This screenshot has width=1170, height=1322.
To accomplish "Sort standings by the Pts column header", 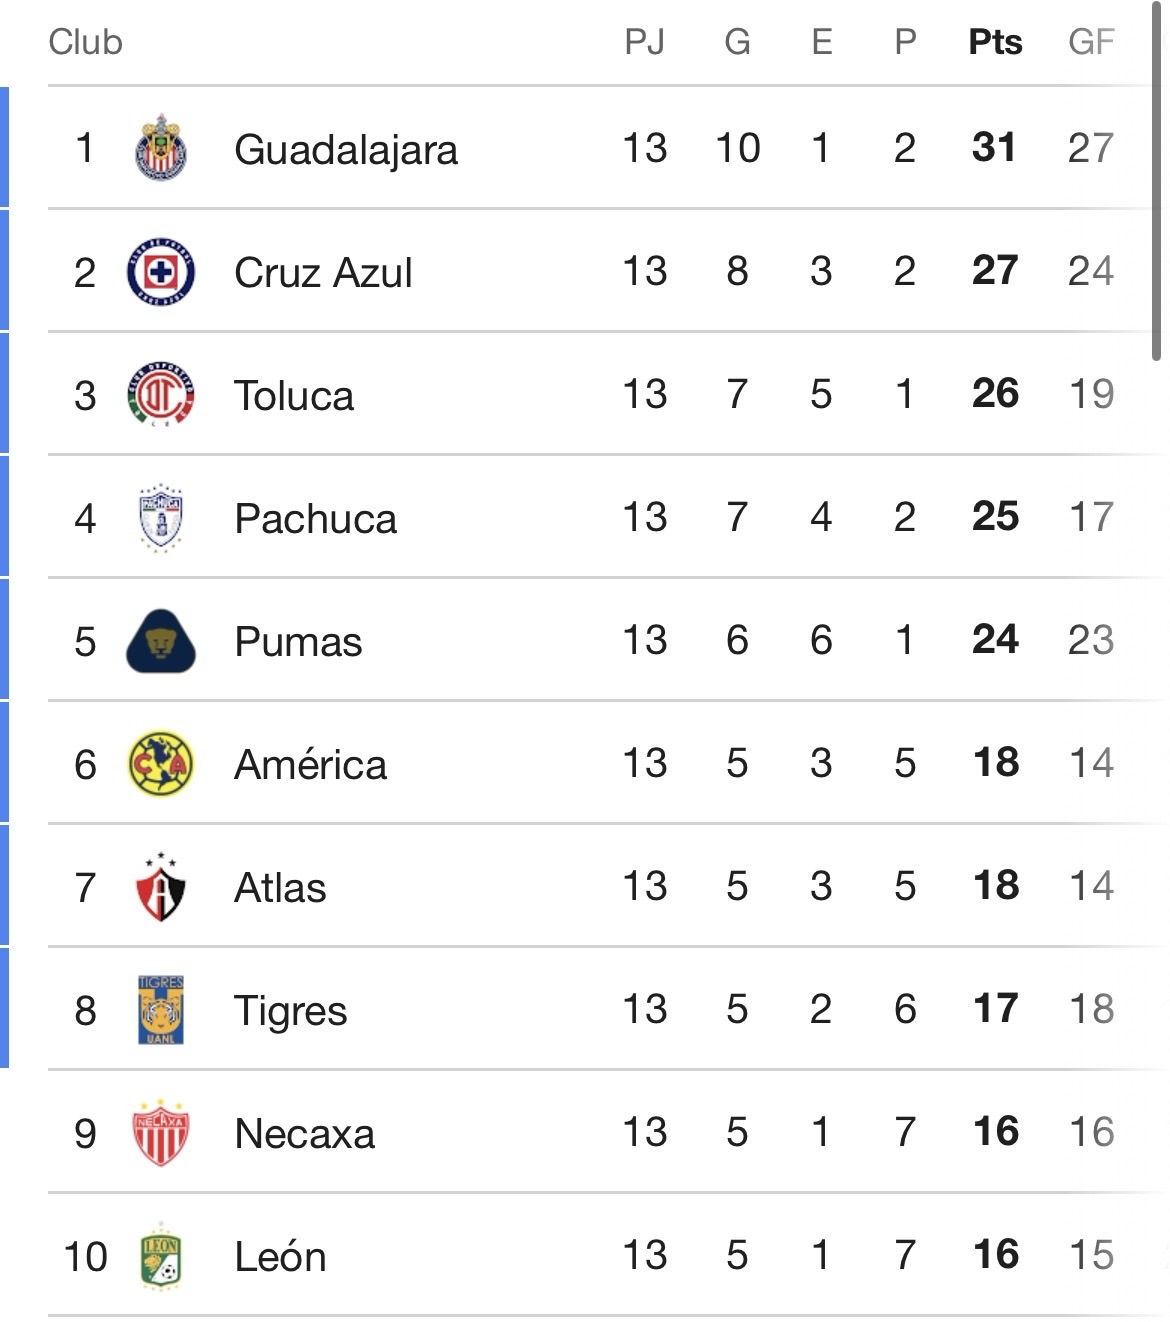I will point(995,42).
